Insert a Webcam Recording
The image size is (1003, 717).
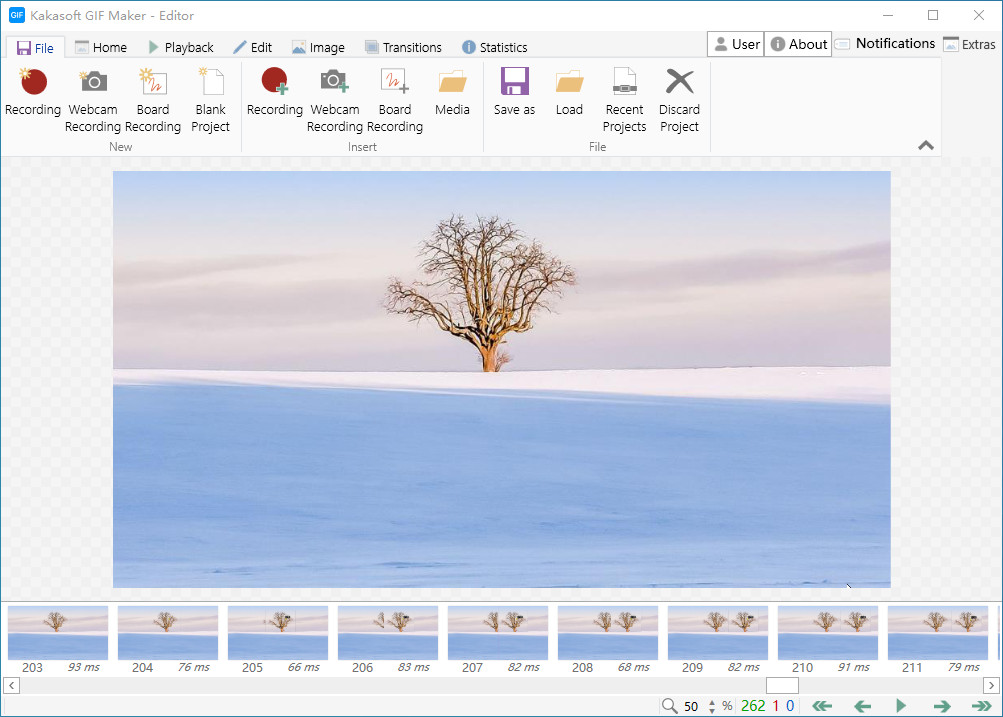tap(335, 100)
